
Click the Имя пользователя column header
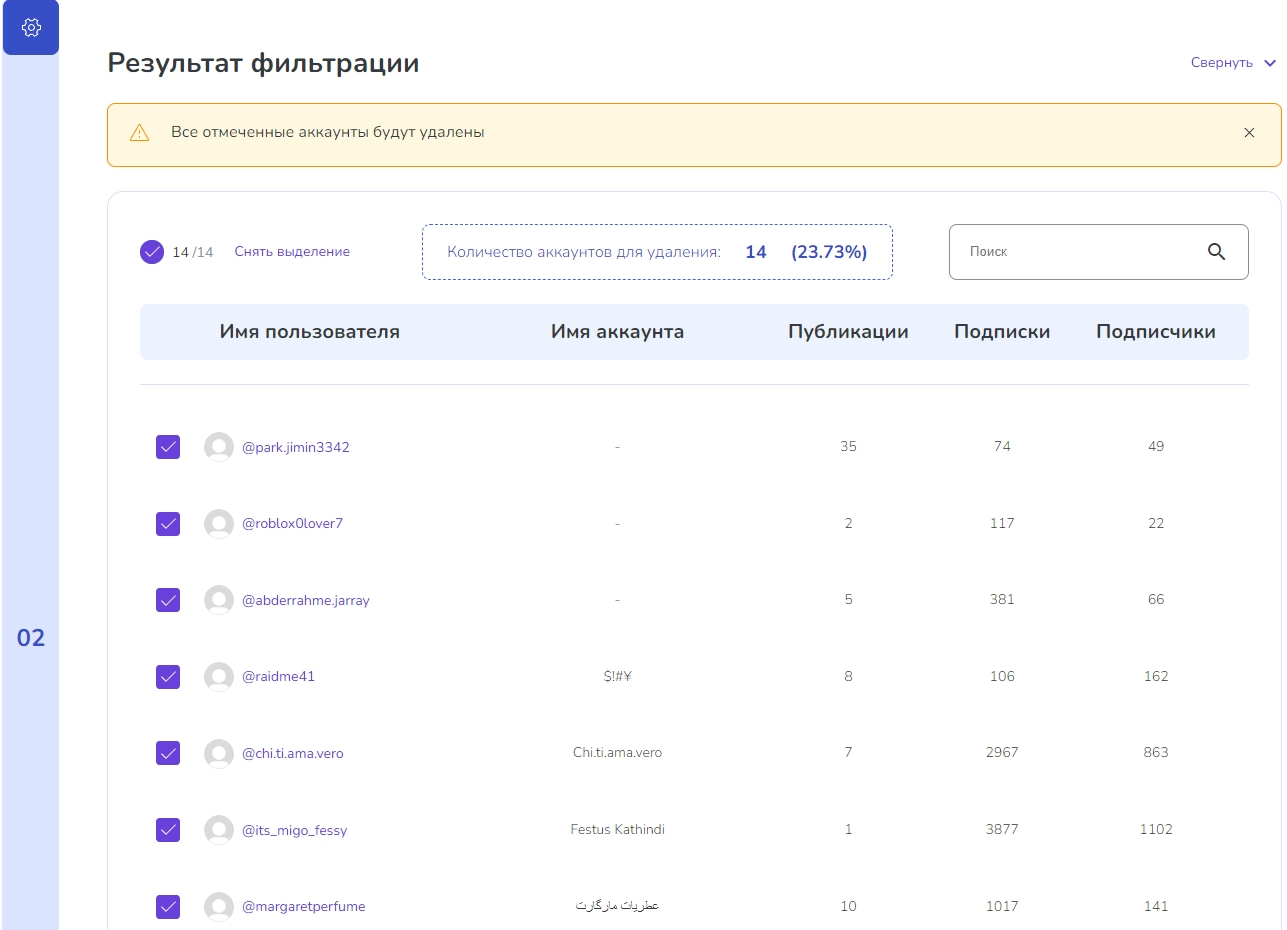309,332
